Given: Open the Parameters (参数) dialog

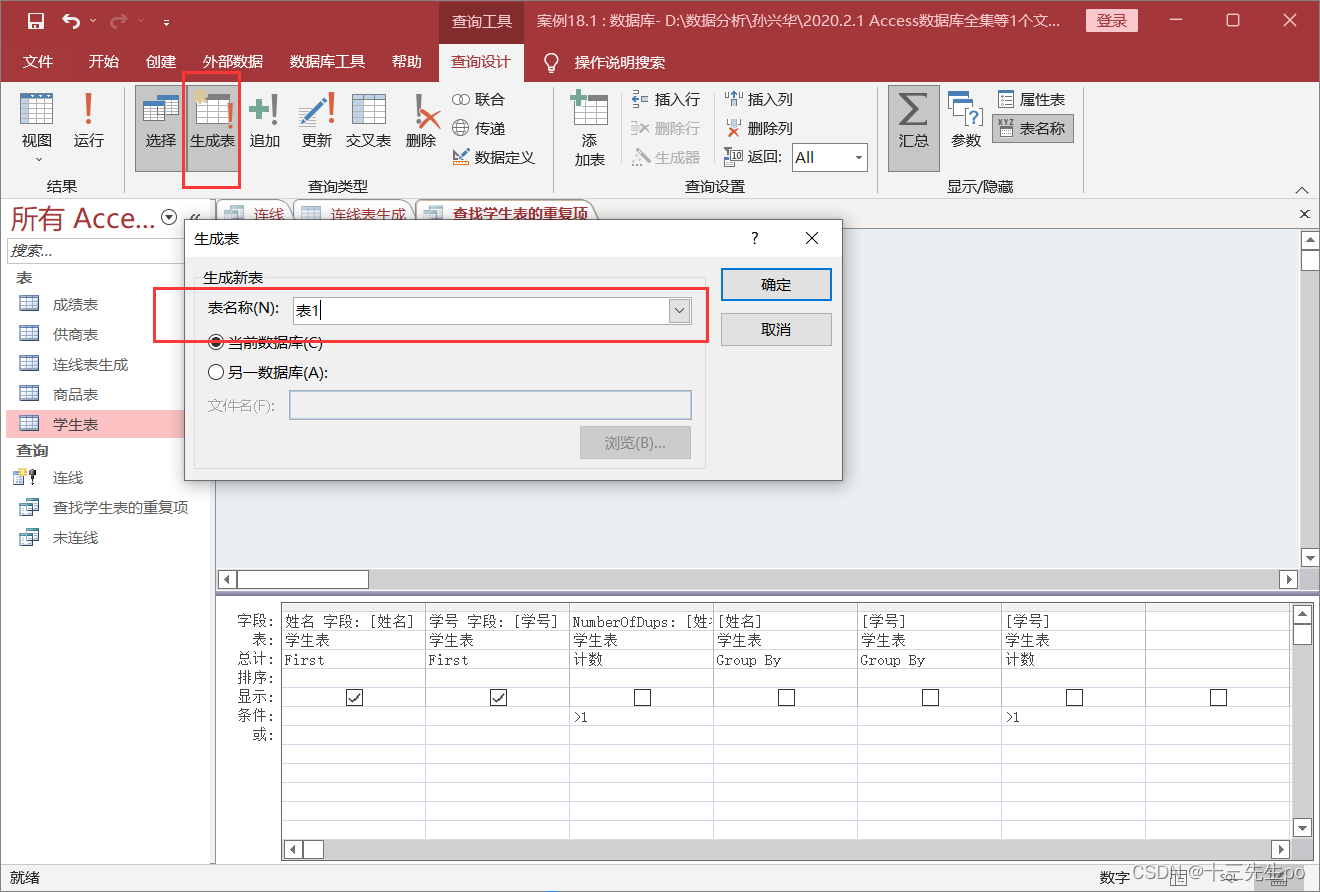Looking at the screenshot, I should tap(966, 120).
